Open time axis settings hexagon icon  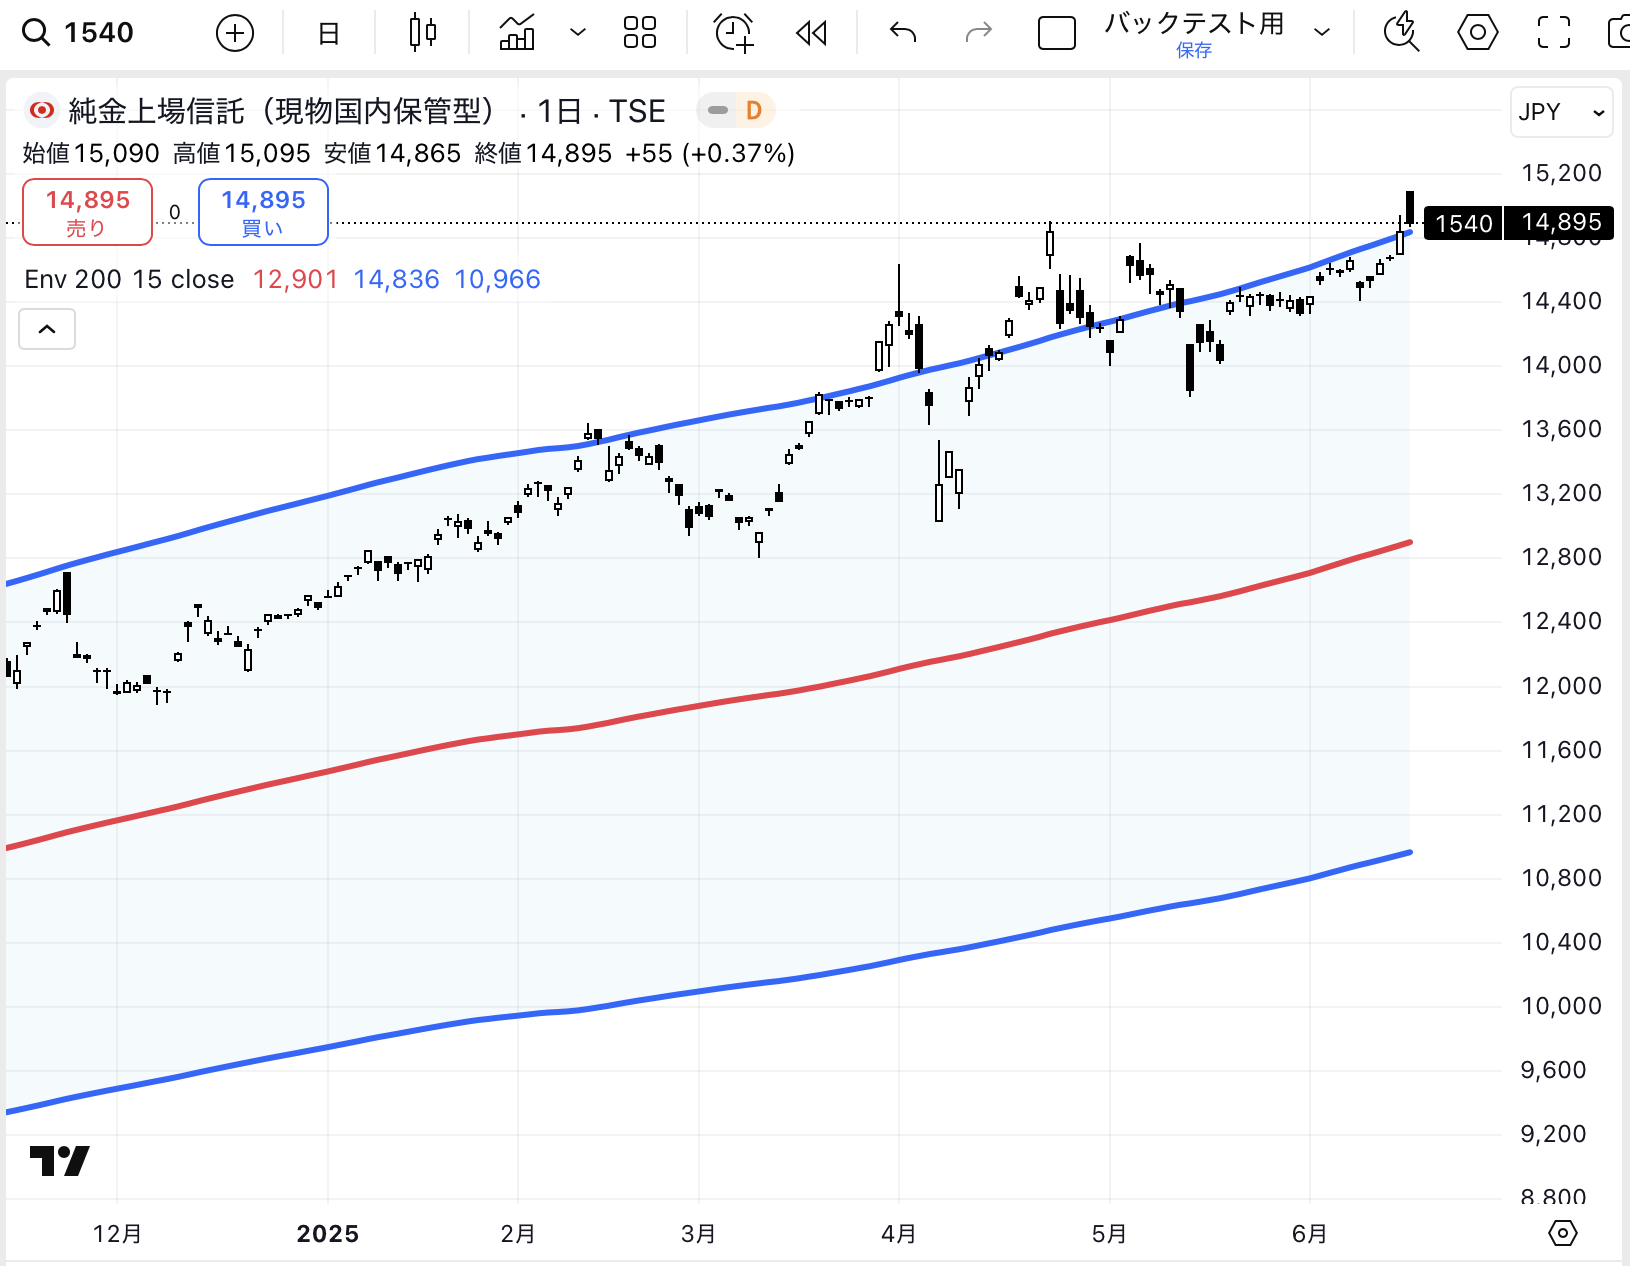[1562, 1233]
